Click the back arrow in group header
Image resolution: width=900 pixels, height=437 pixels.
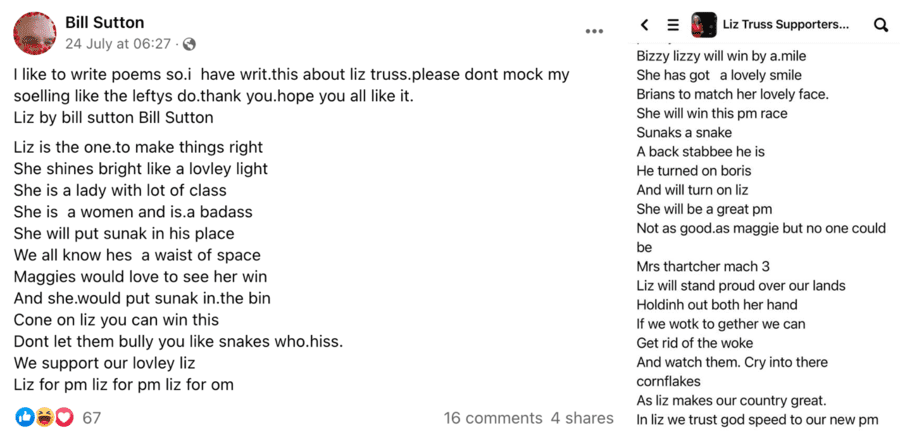pyautogui.click(x=645, y=25)
